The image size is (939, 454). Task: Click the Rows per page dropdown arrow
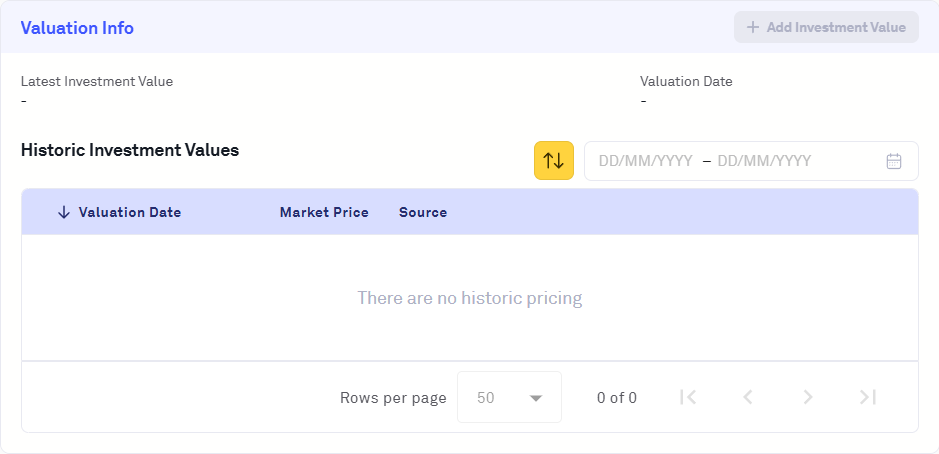[x=536, y=398]
